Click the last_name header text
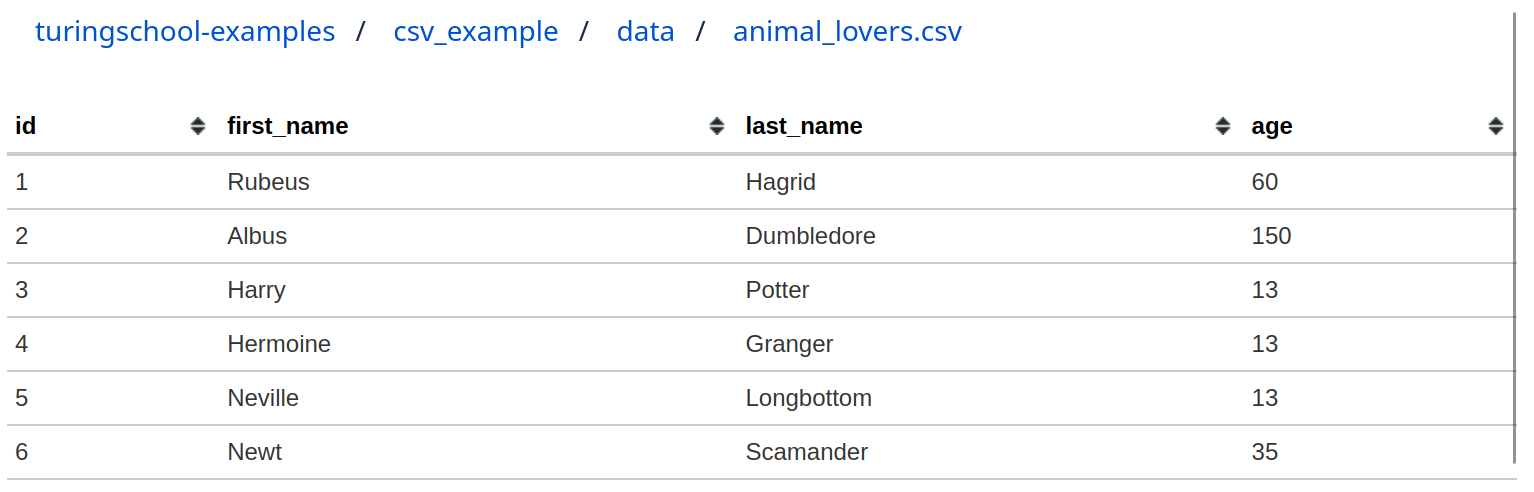The height and width of the screenshot is (492, 1534). click(804, 126)
